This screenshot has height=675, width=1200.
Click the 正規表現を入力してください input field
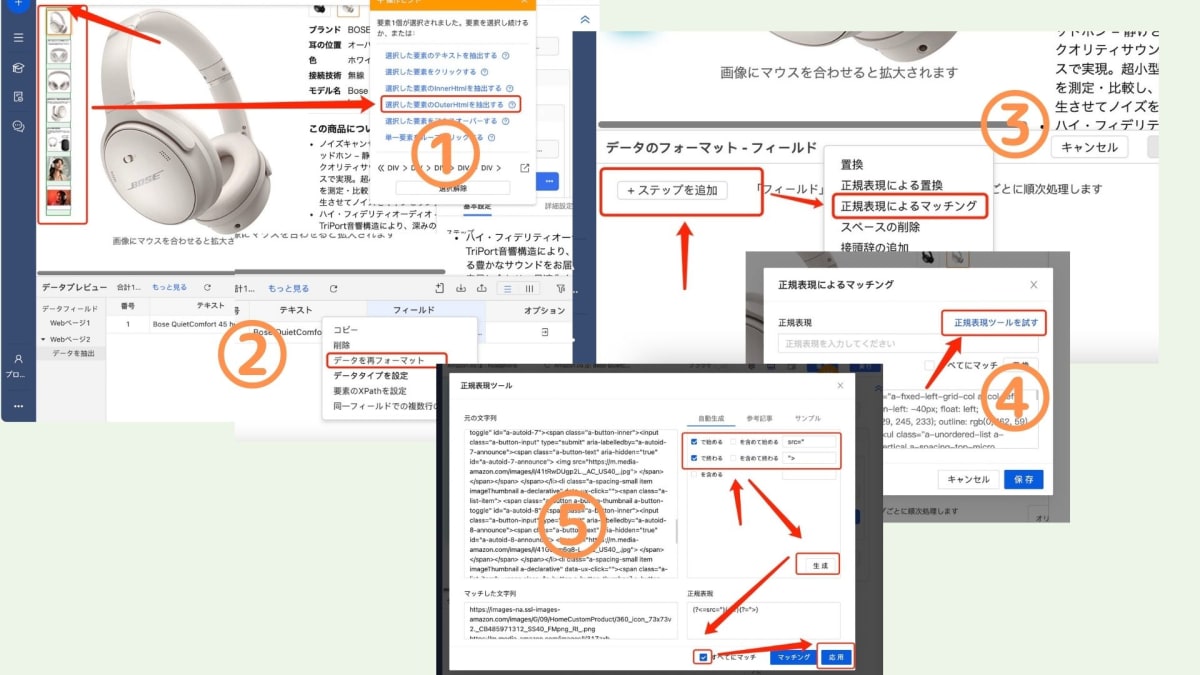(x=908, y=343)
